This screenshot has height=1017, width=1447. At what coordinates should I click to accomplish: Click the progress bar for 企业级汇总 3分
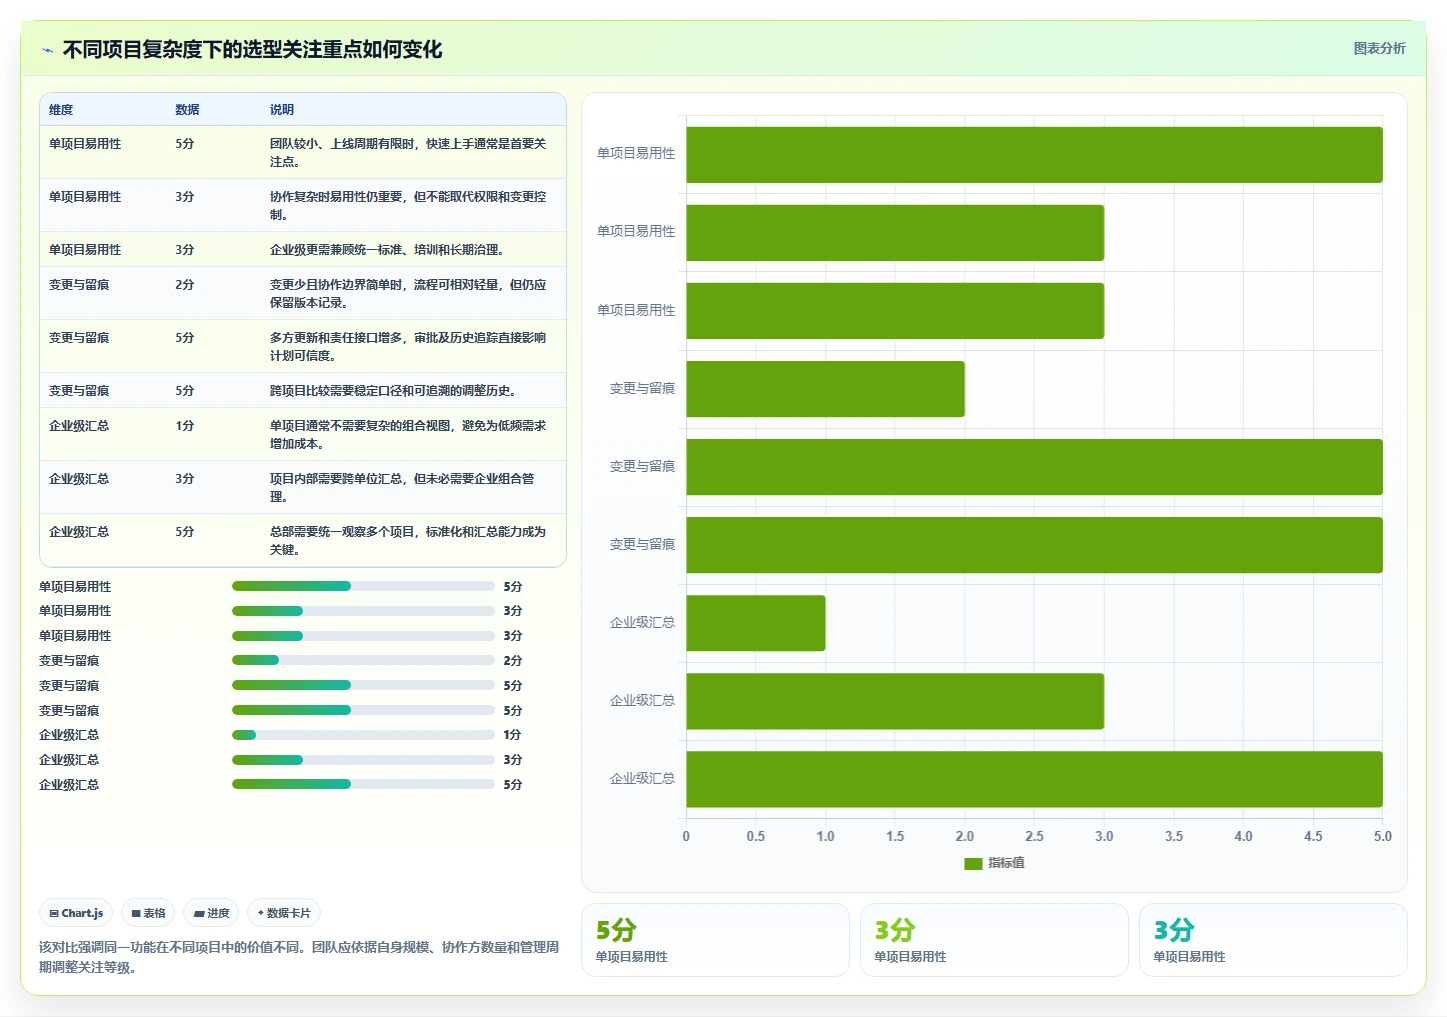click(x=363, y=760)
